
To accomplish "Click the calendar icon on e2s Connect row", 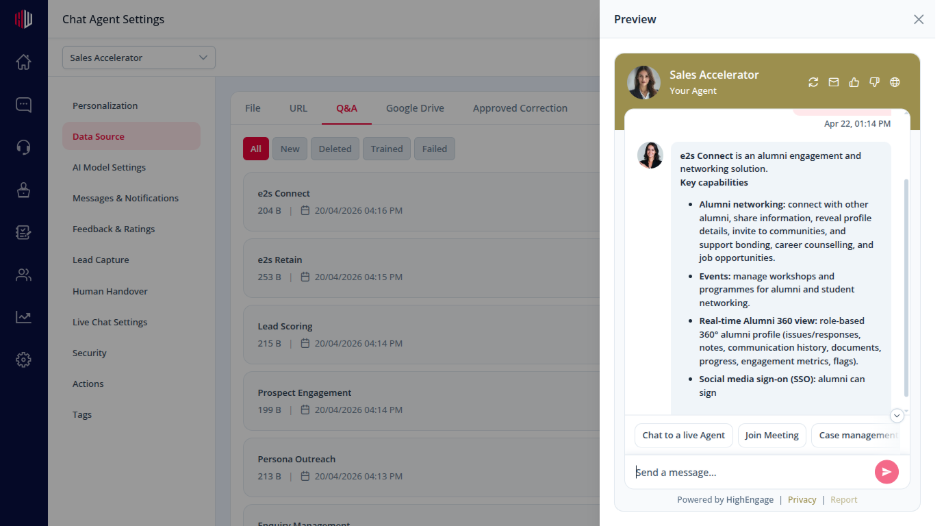I will (x=305, y=210).
